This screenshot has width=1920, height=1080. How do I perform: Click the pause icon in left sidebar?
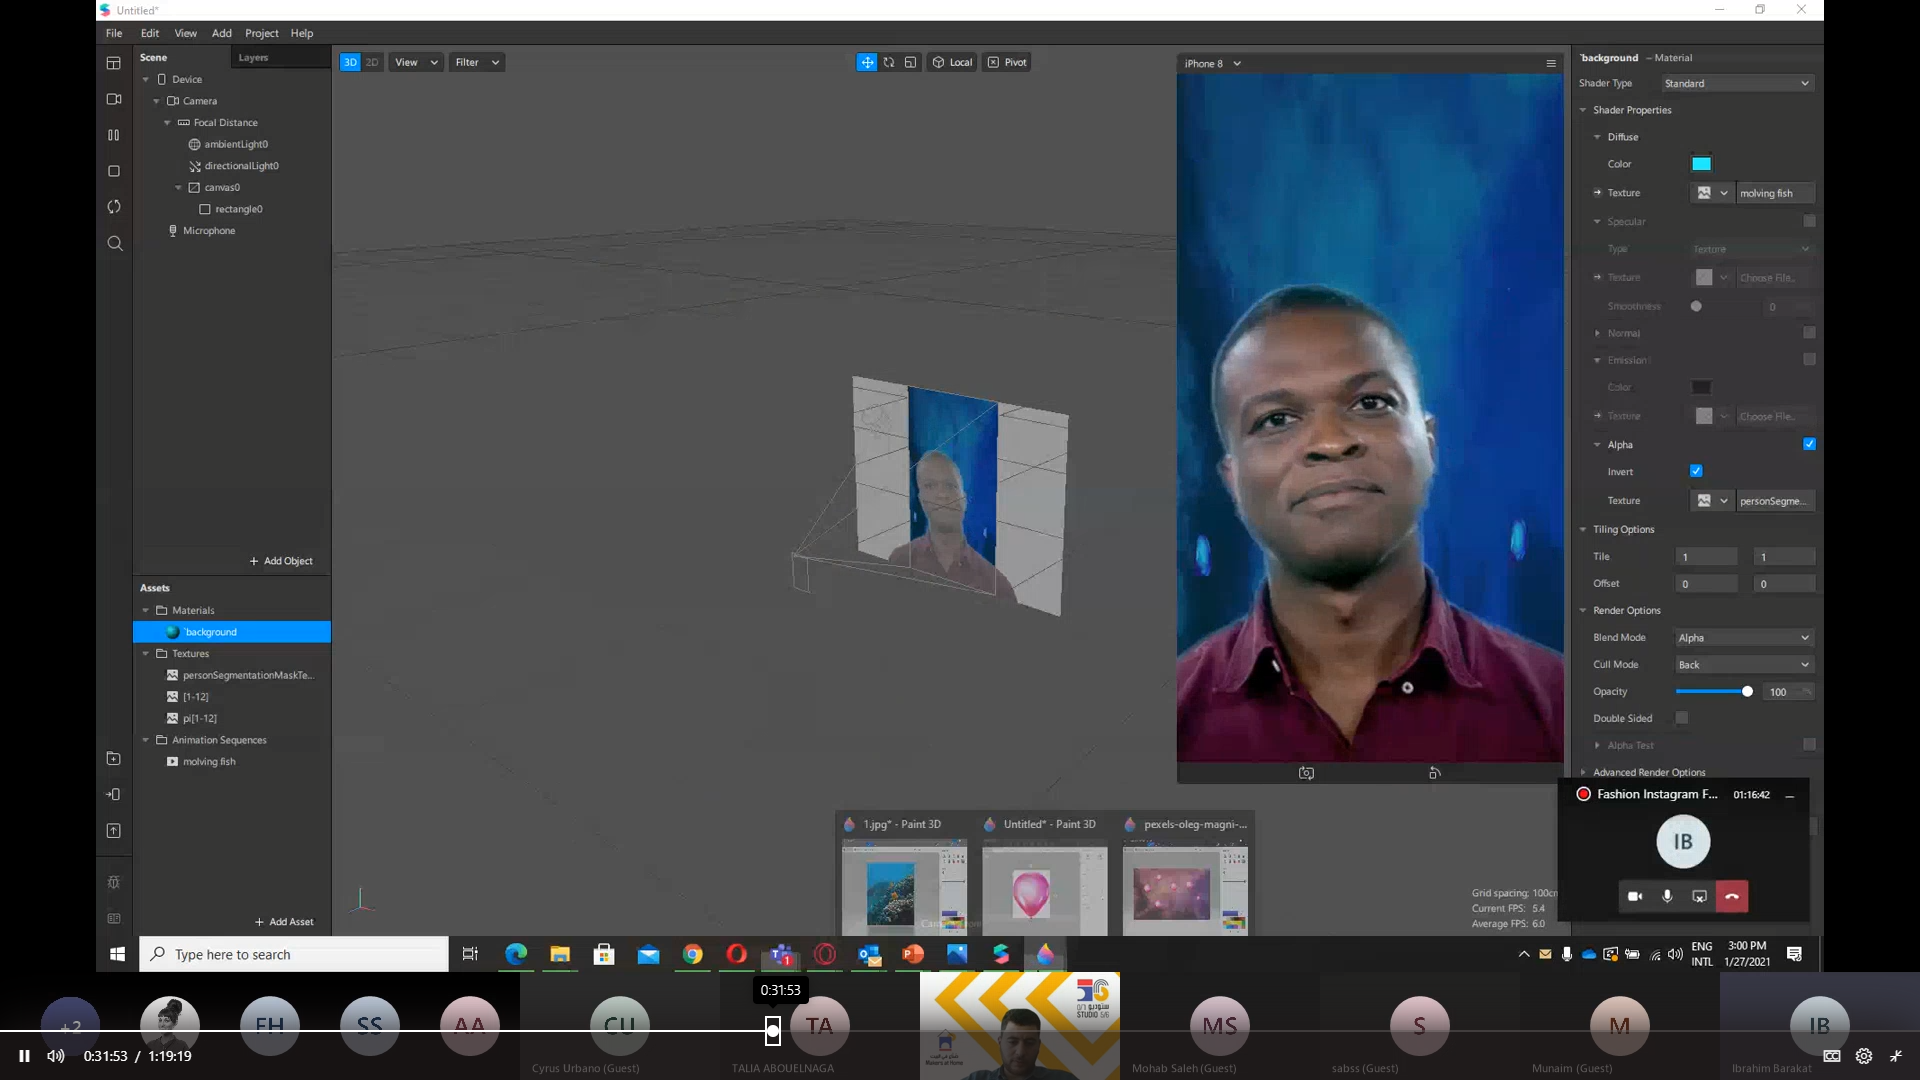pyautogui.click(x=114, y=135)
